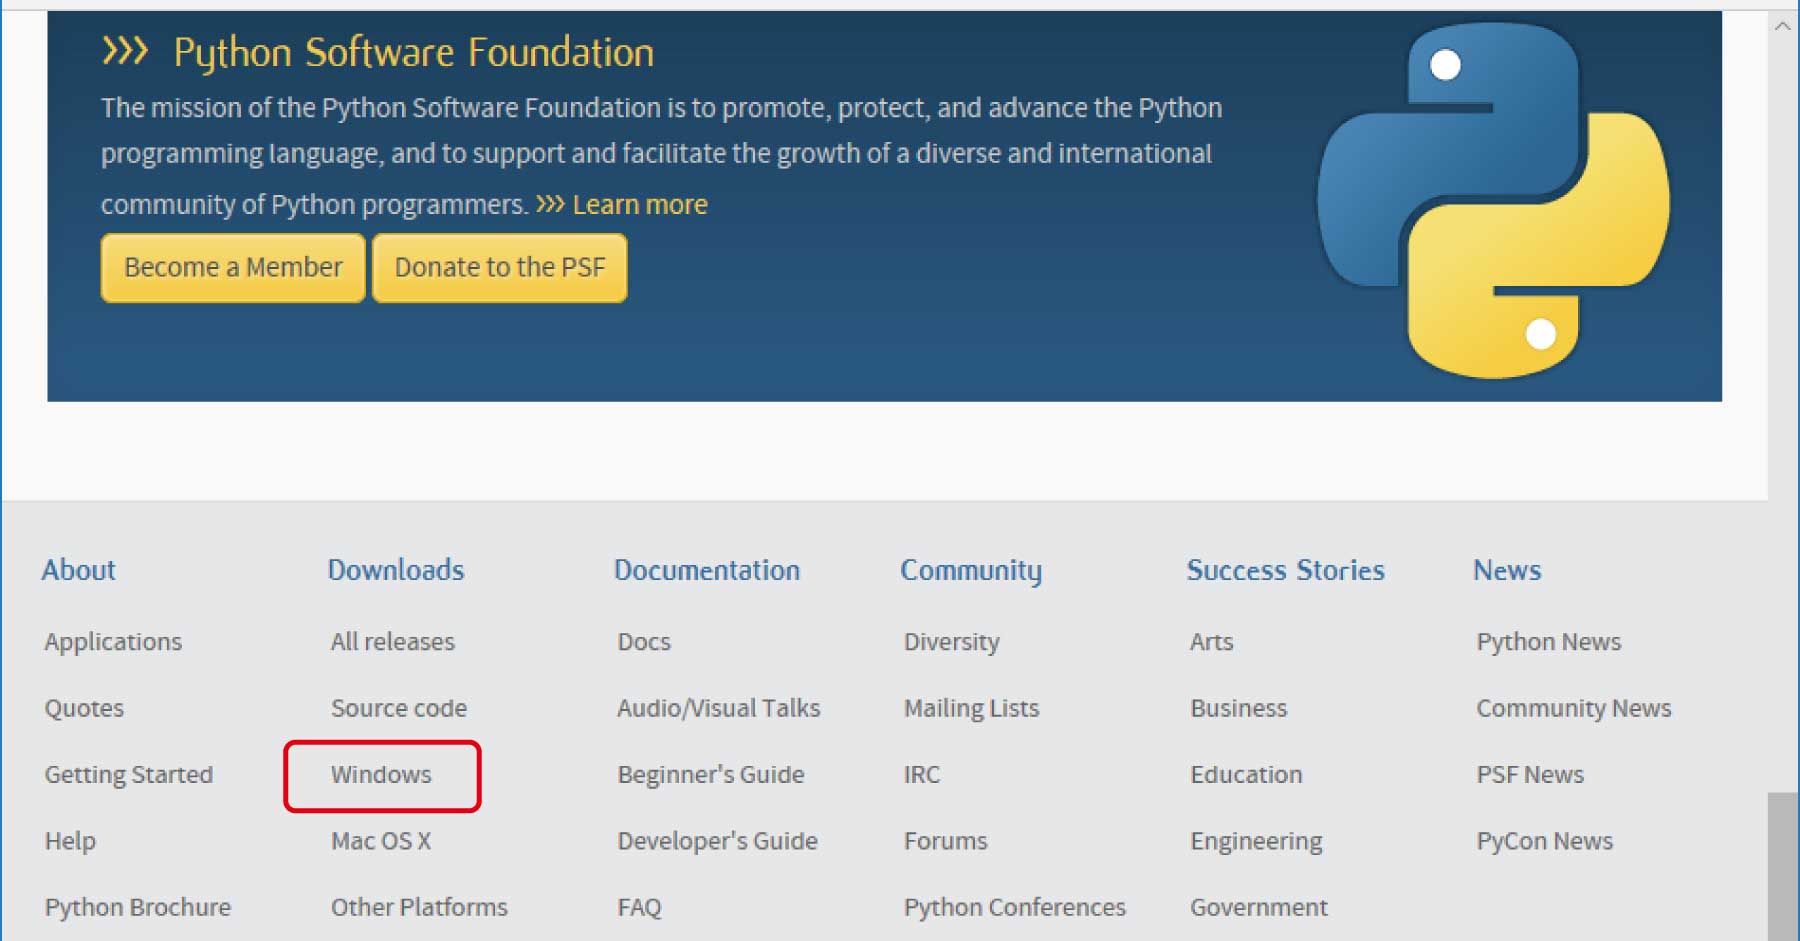This screenshot has height=941, width=1800.
Task: Open the Other Platforms link
Action: point(419,907)
